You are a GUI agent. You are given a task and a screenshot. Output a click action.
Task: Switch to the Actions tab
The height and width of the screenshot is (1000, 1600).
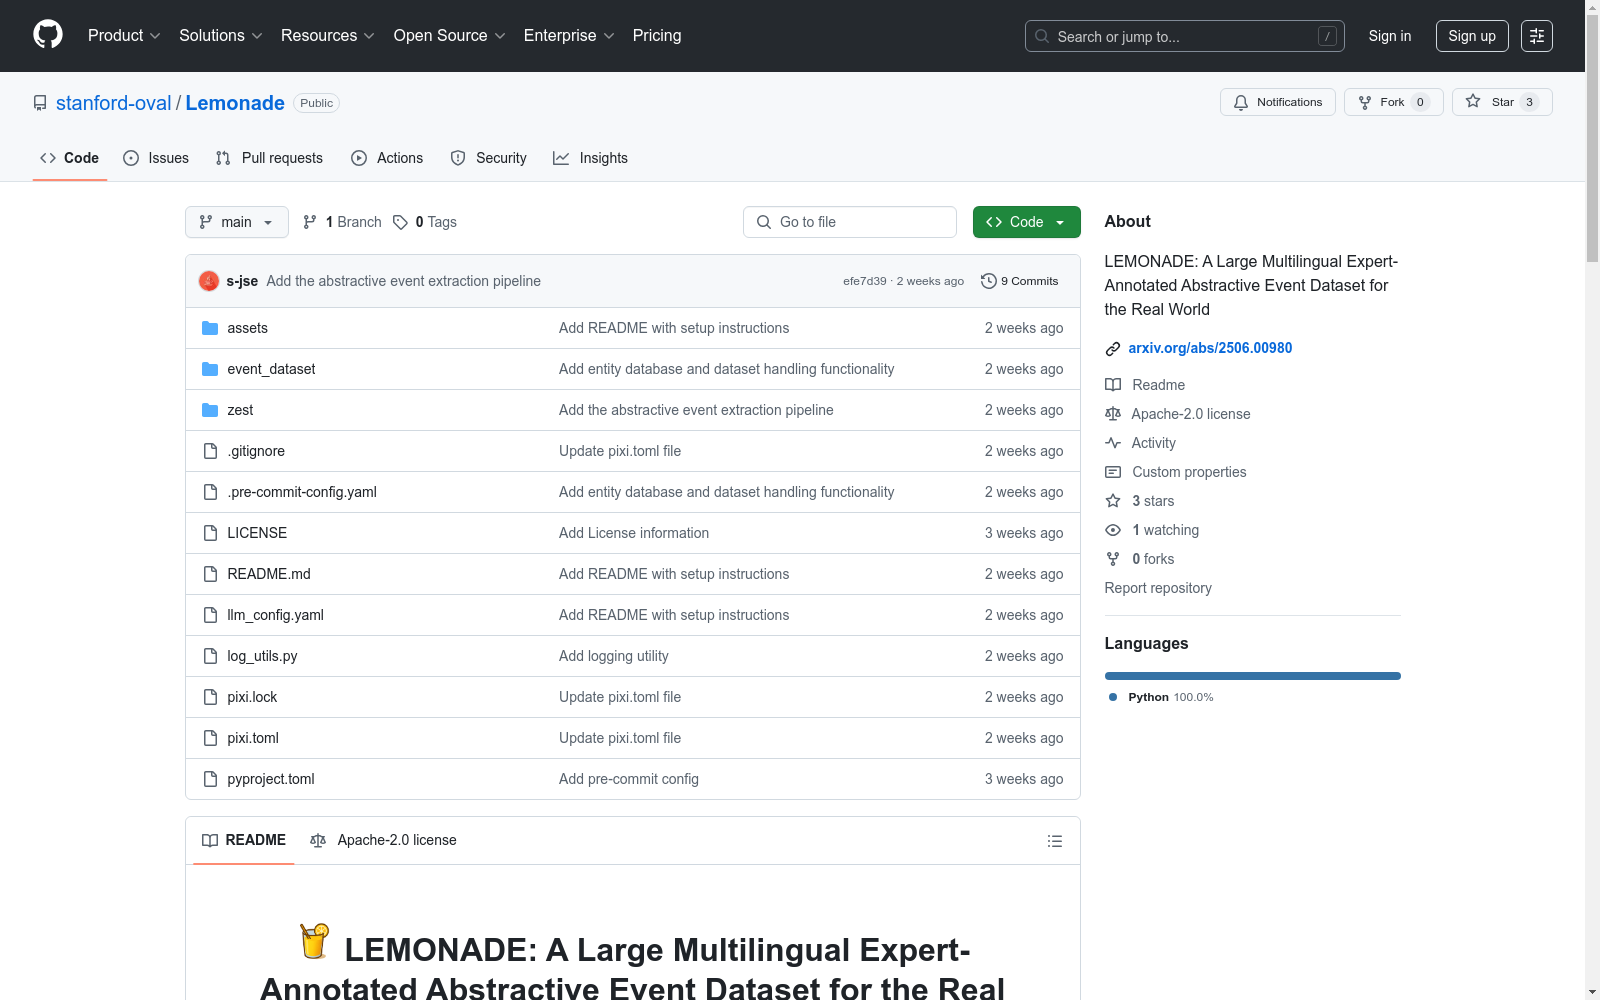tap(387, 158)
